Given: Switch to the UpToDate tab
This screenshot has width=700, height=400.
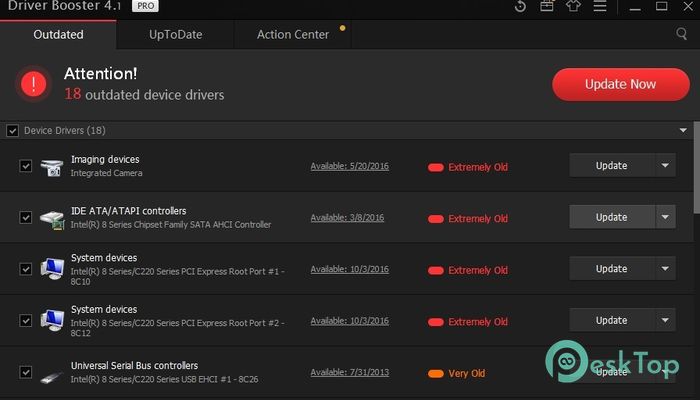Looking at the screenshot, I should click(175, 34).
